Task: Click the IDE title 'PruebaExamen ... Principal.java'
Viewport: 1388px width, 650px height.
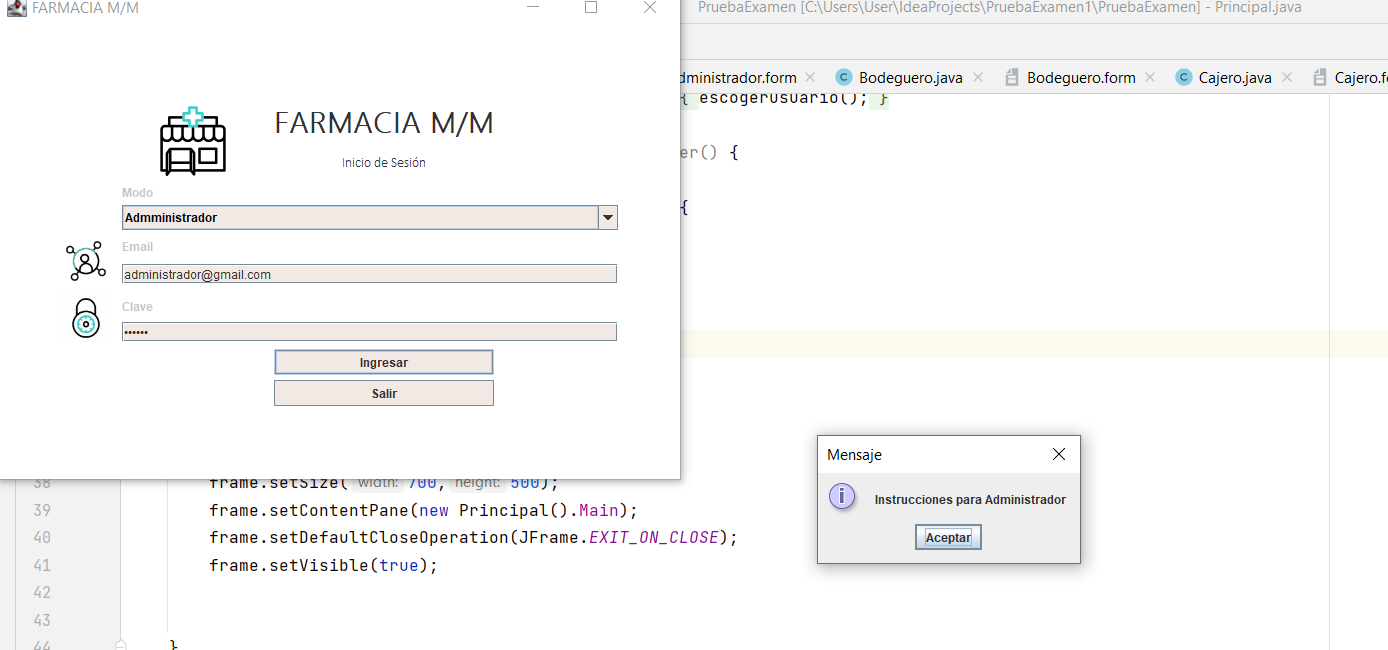Action: click(x=1000, y=8)
